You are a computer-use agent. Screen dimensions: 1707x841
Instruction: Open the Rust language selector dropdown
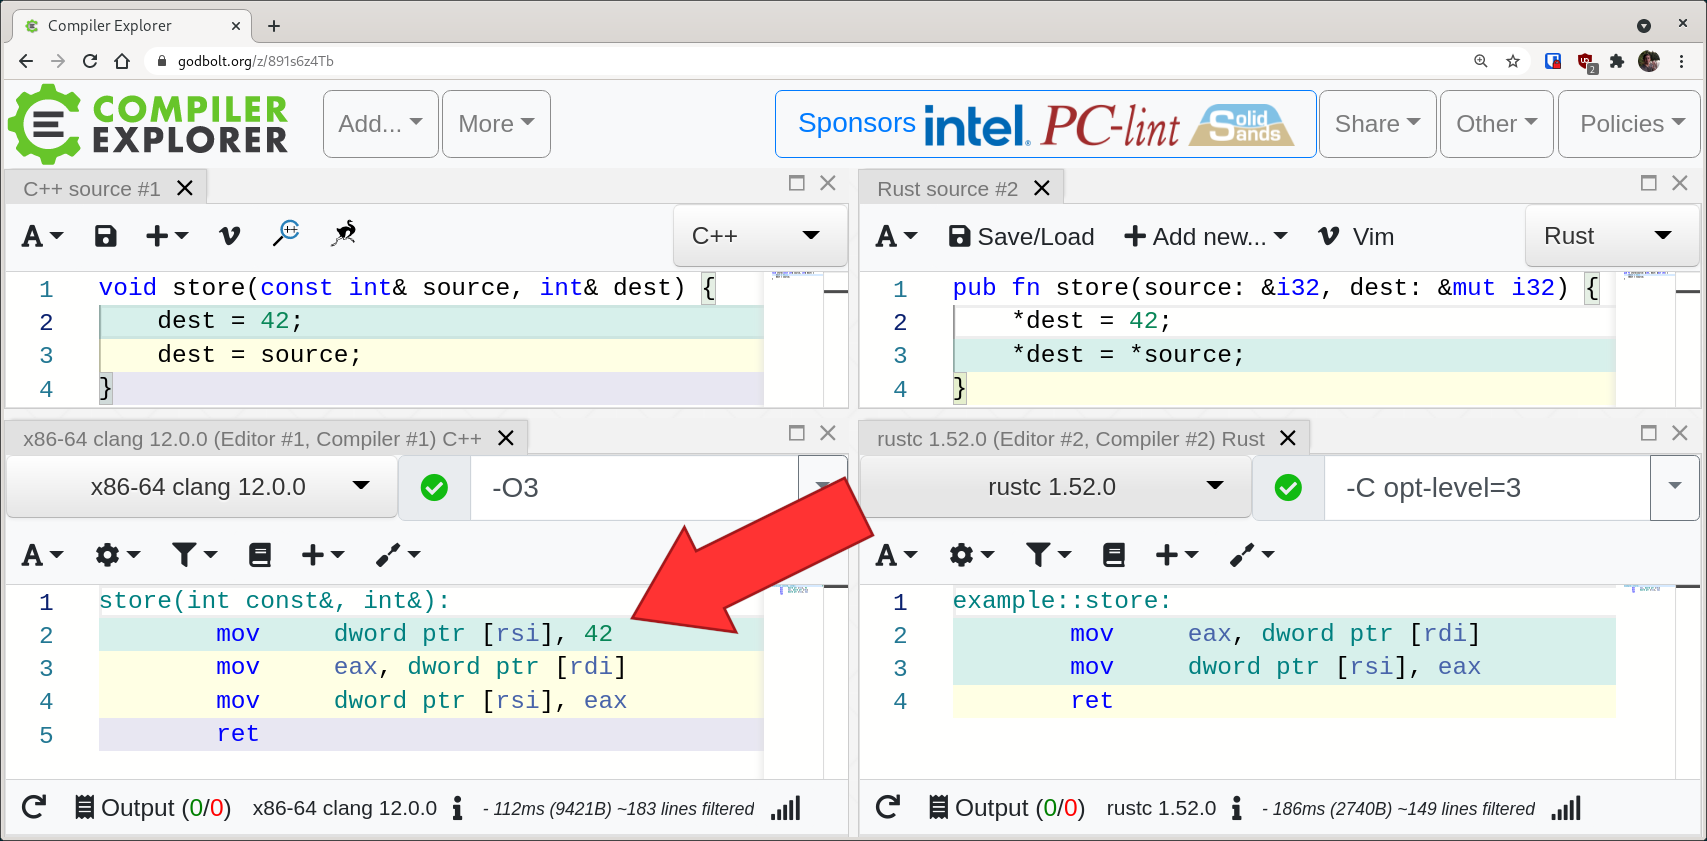click(1610, 236)
